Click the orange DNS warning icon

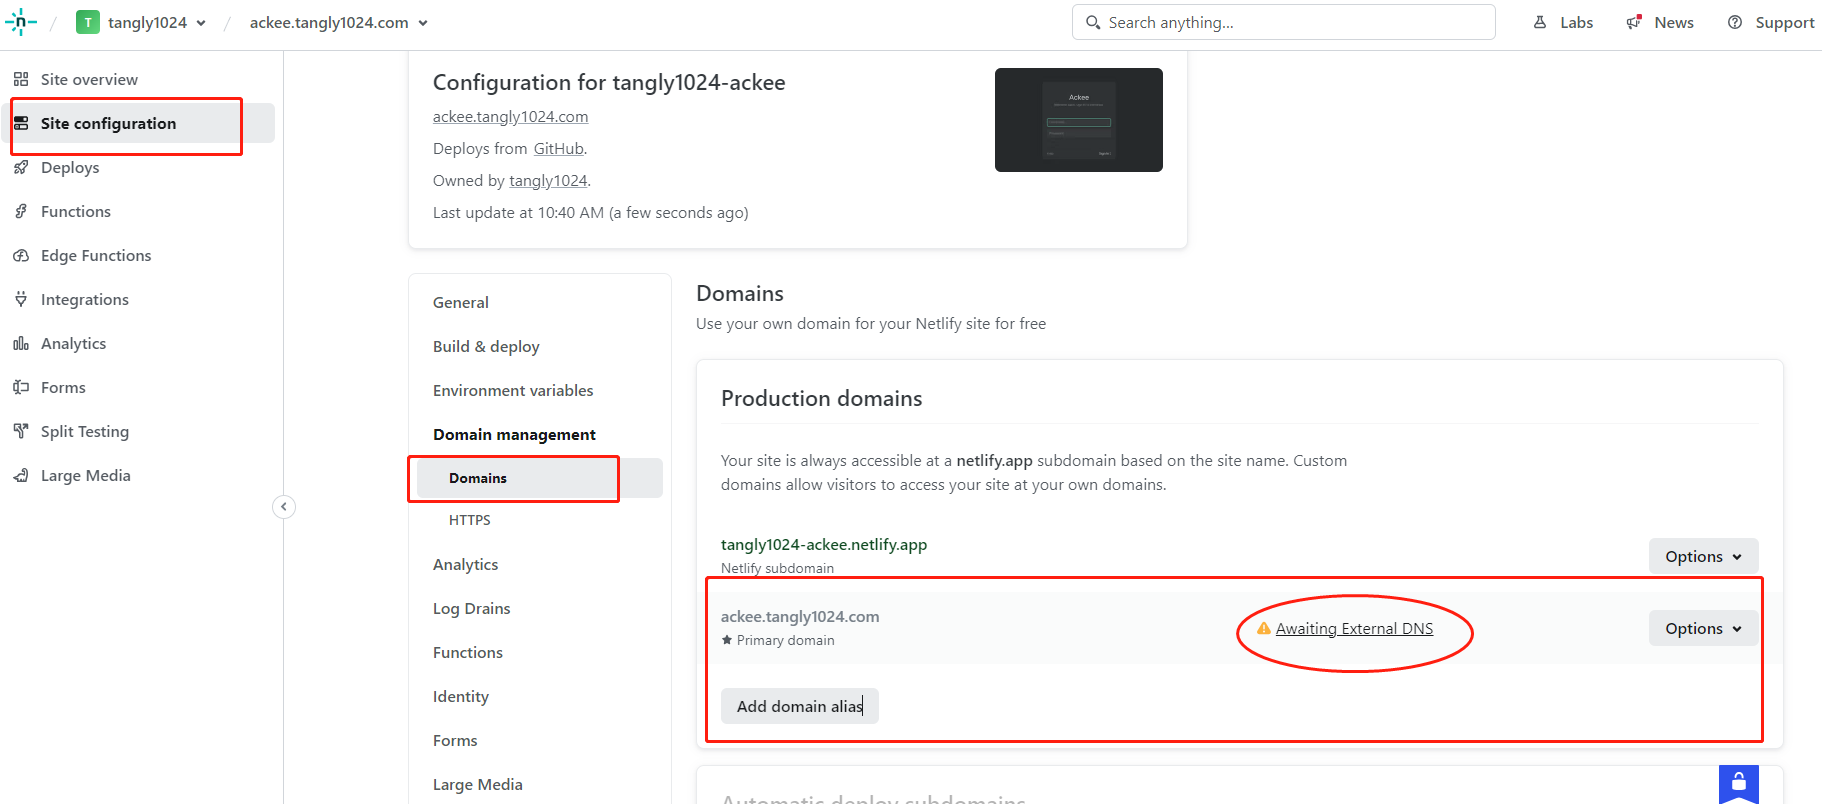click(x=1264, y=628)
